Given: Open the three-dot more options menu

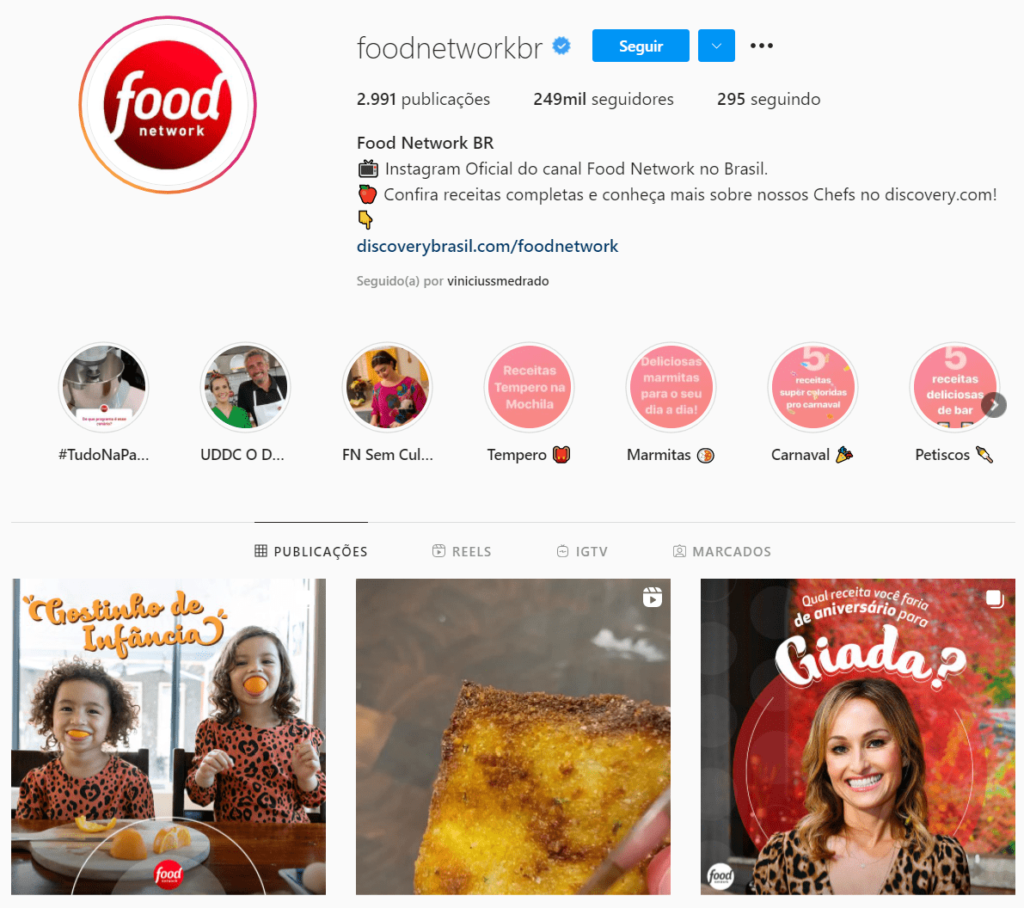Looking at the screenshot, I should [x=761, y=46].
